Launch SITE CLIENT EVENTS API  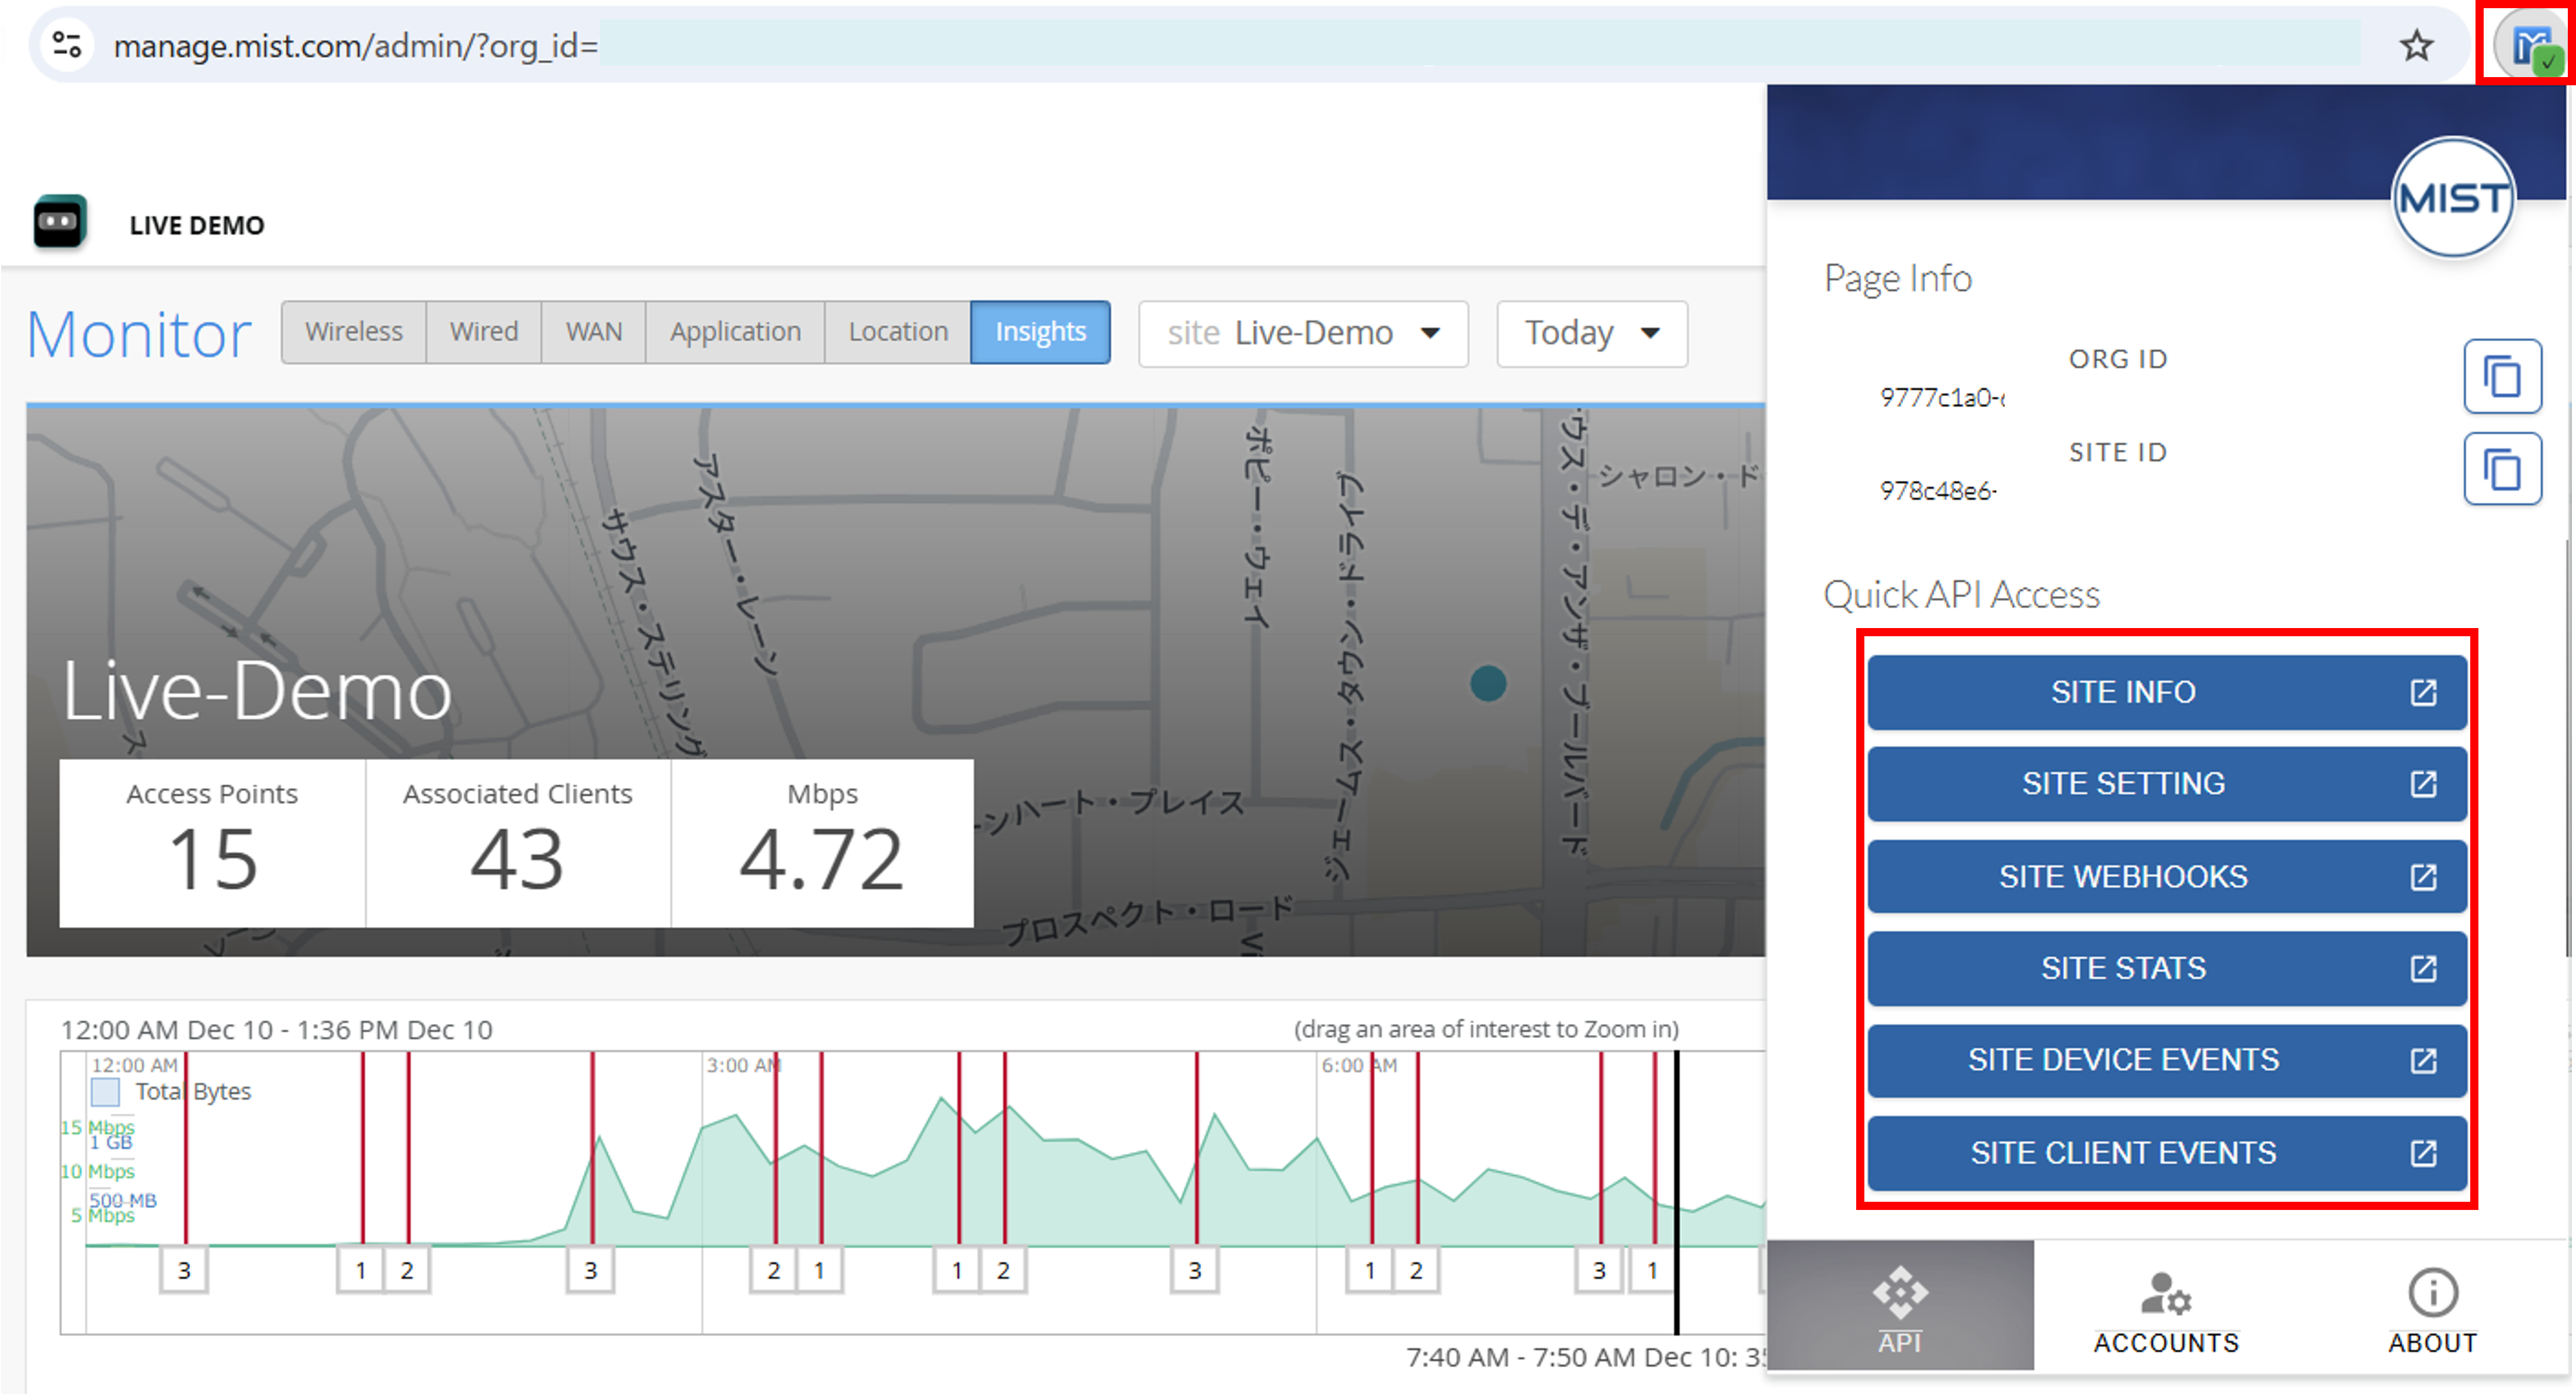2166,1153
